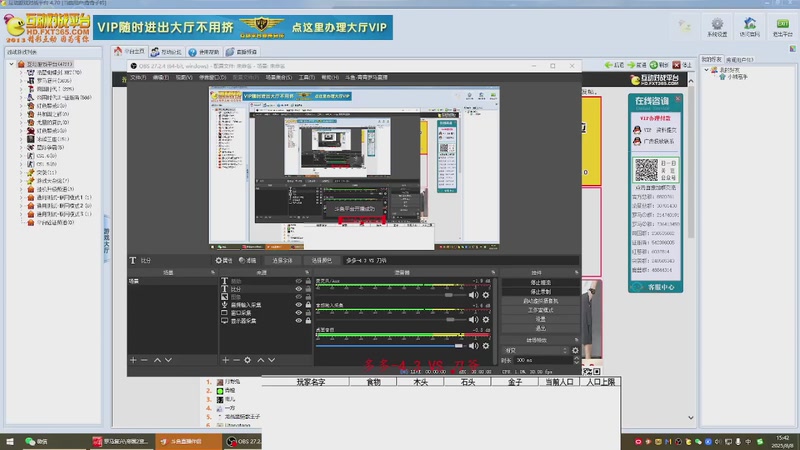Image resolution: width=800 pixels, height=450 pixels.
Task: Go forward with green right arrow
Action: 637,65
